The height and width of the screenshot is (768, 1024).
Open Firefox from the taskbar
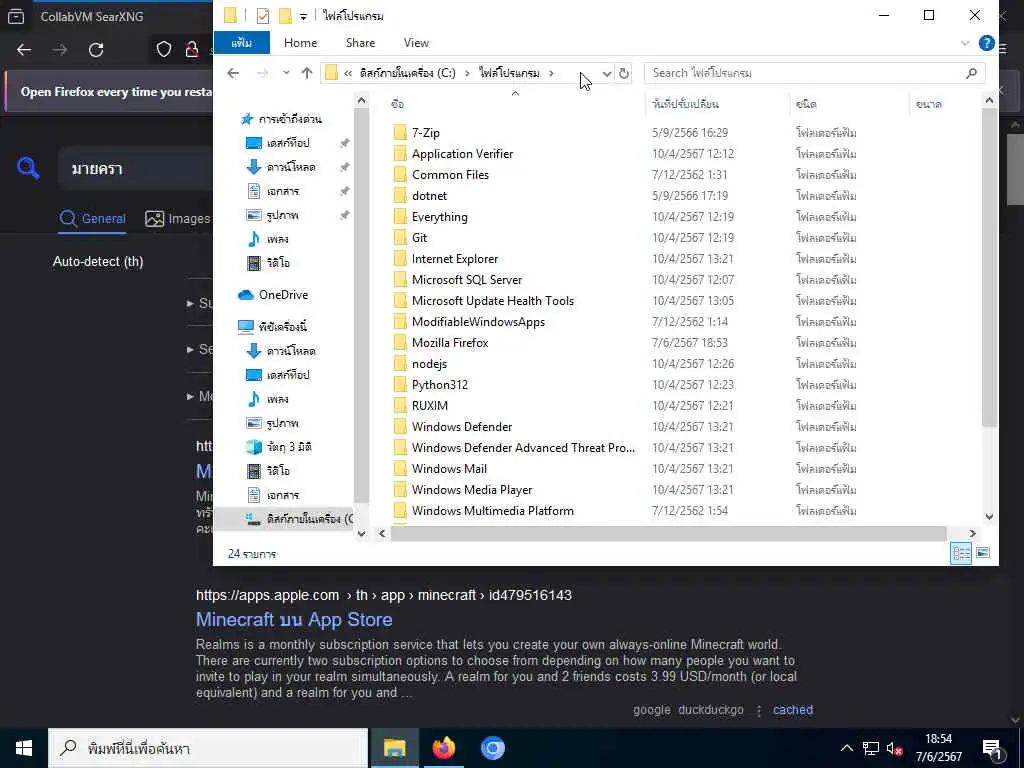click(x=443, y=748)
